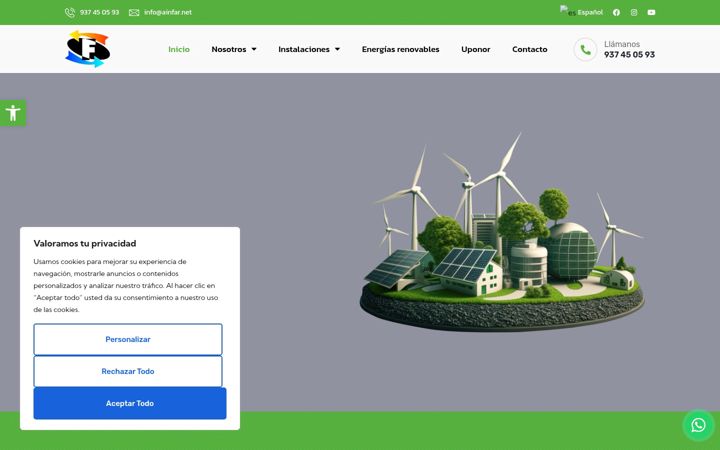Click the Rechazar Todo button
The height and width of the screenshot is (450, 720).
coord(128,371)
